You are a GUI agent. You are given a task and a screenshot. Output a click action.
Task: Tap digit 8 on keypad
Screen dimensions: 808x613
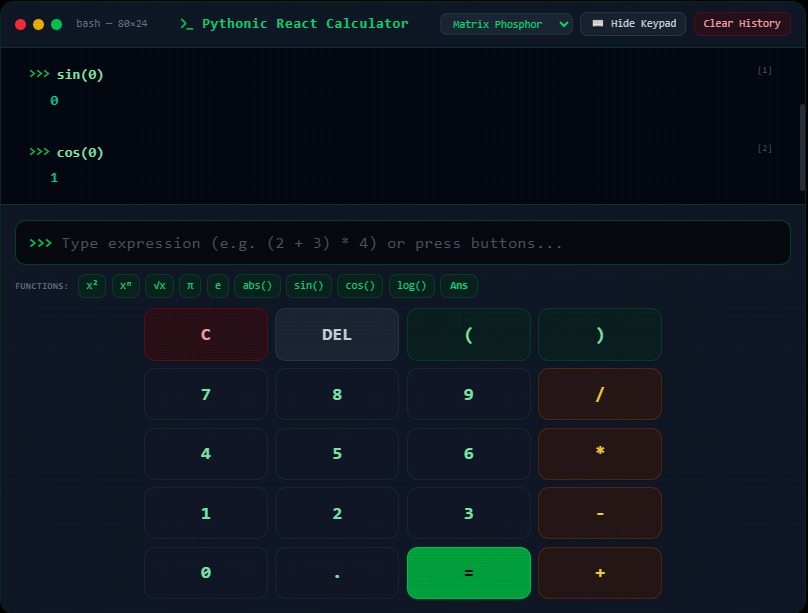coord(337,394)
